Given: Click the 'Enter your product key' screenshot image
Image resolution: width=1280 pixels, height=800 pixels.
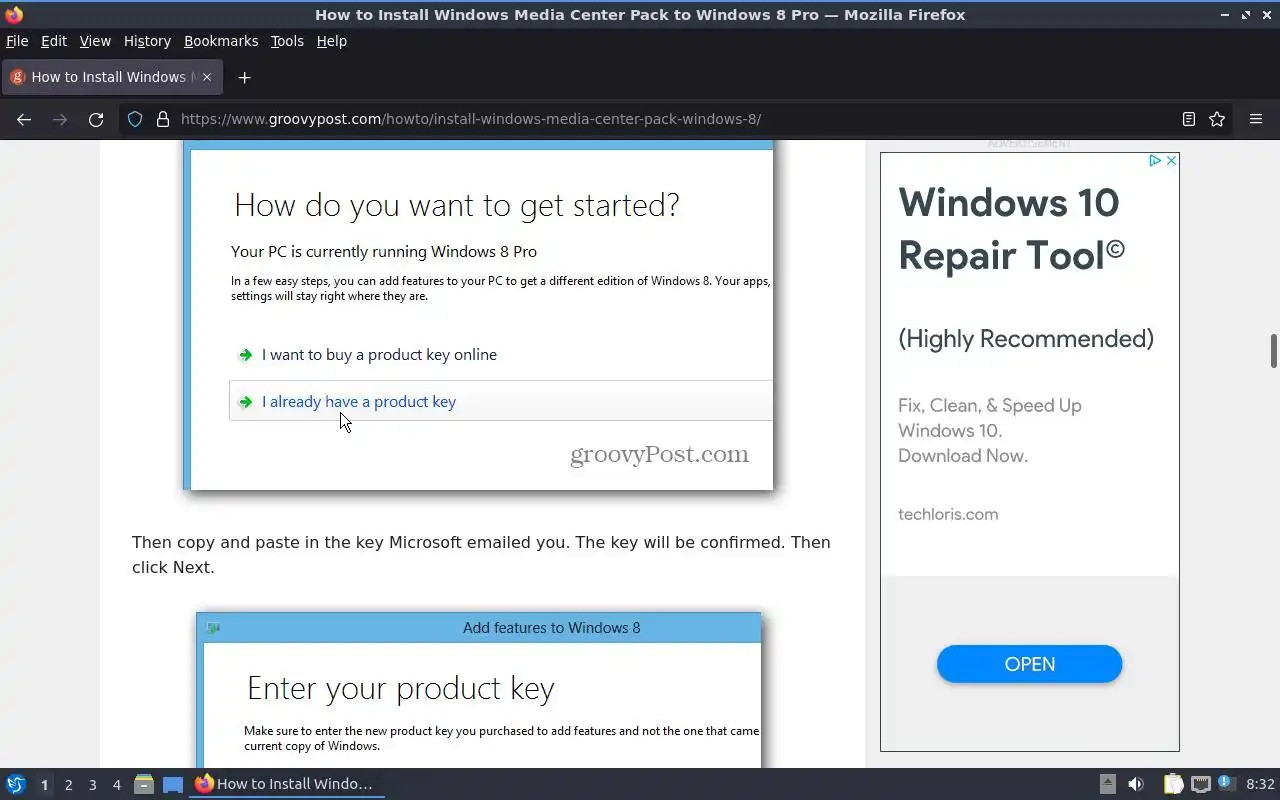Looking at the screenshot, I should point(478,690).
